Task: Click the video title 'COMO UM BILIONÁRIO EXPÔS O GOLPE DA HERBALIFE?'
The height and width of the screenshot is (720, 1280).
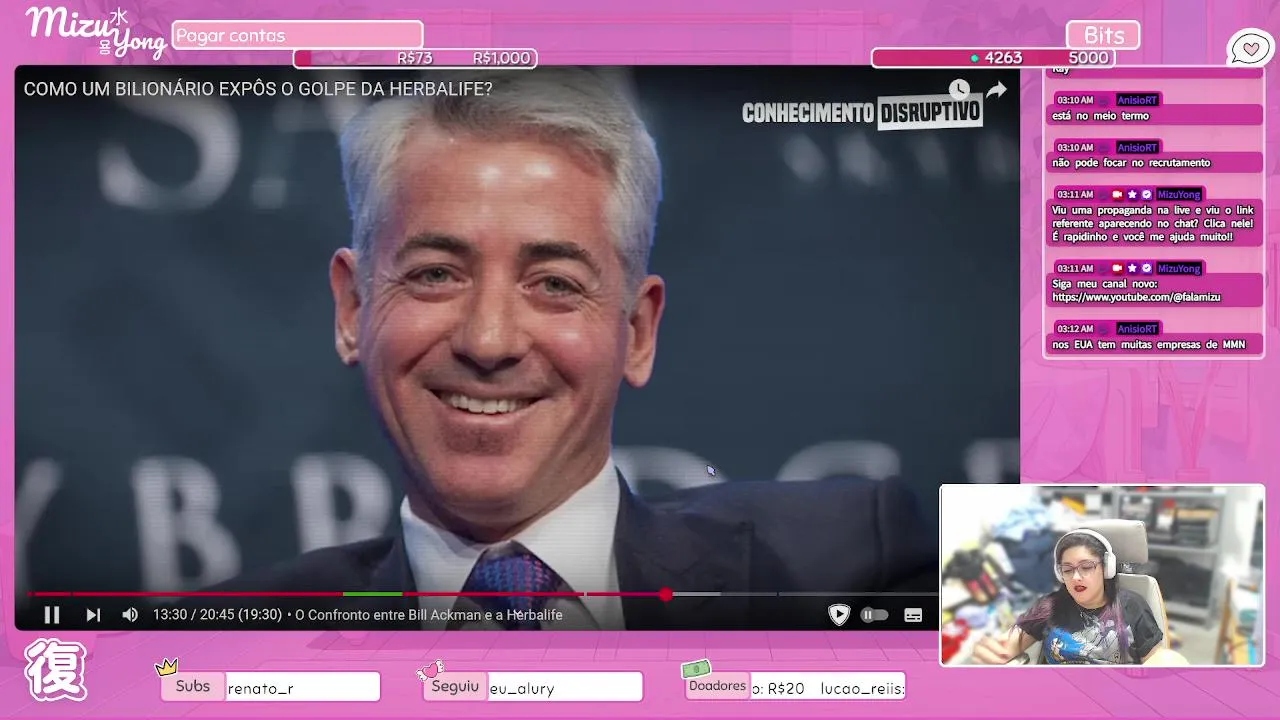Action: pos(258,89)
